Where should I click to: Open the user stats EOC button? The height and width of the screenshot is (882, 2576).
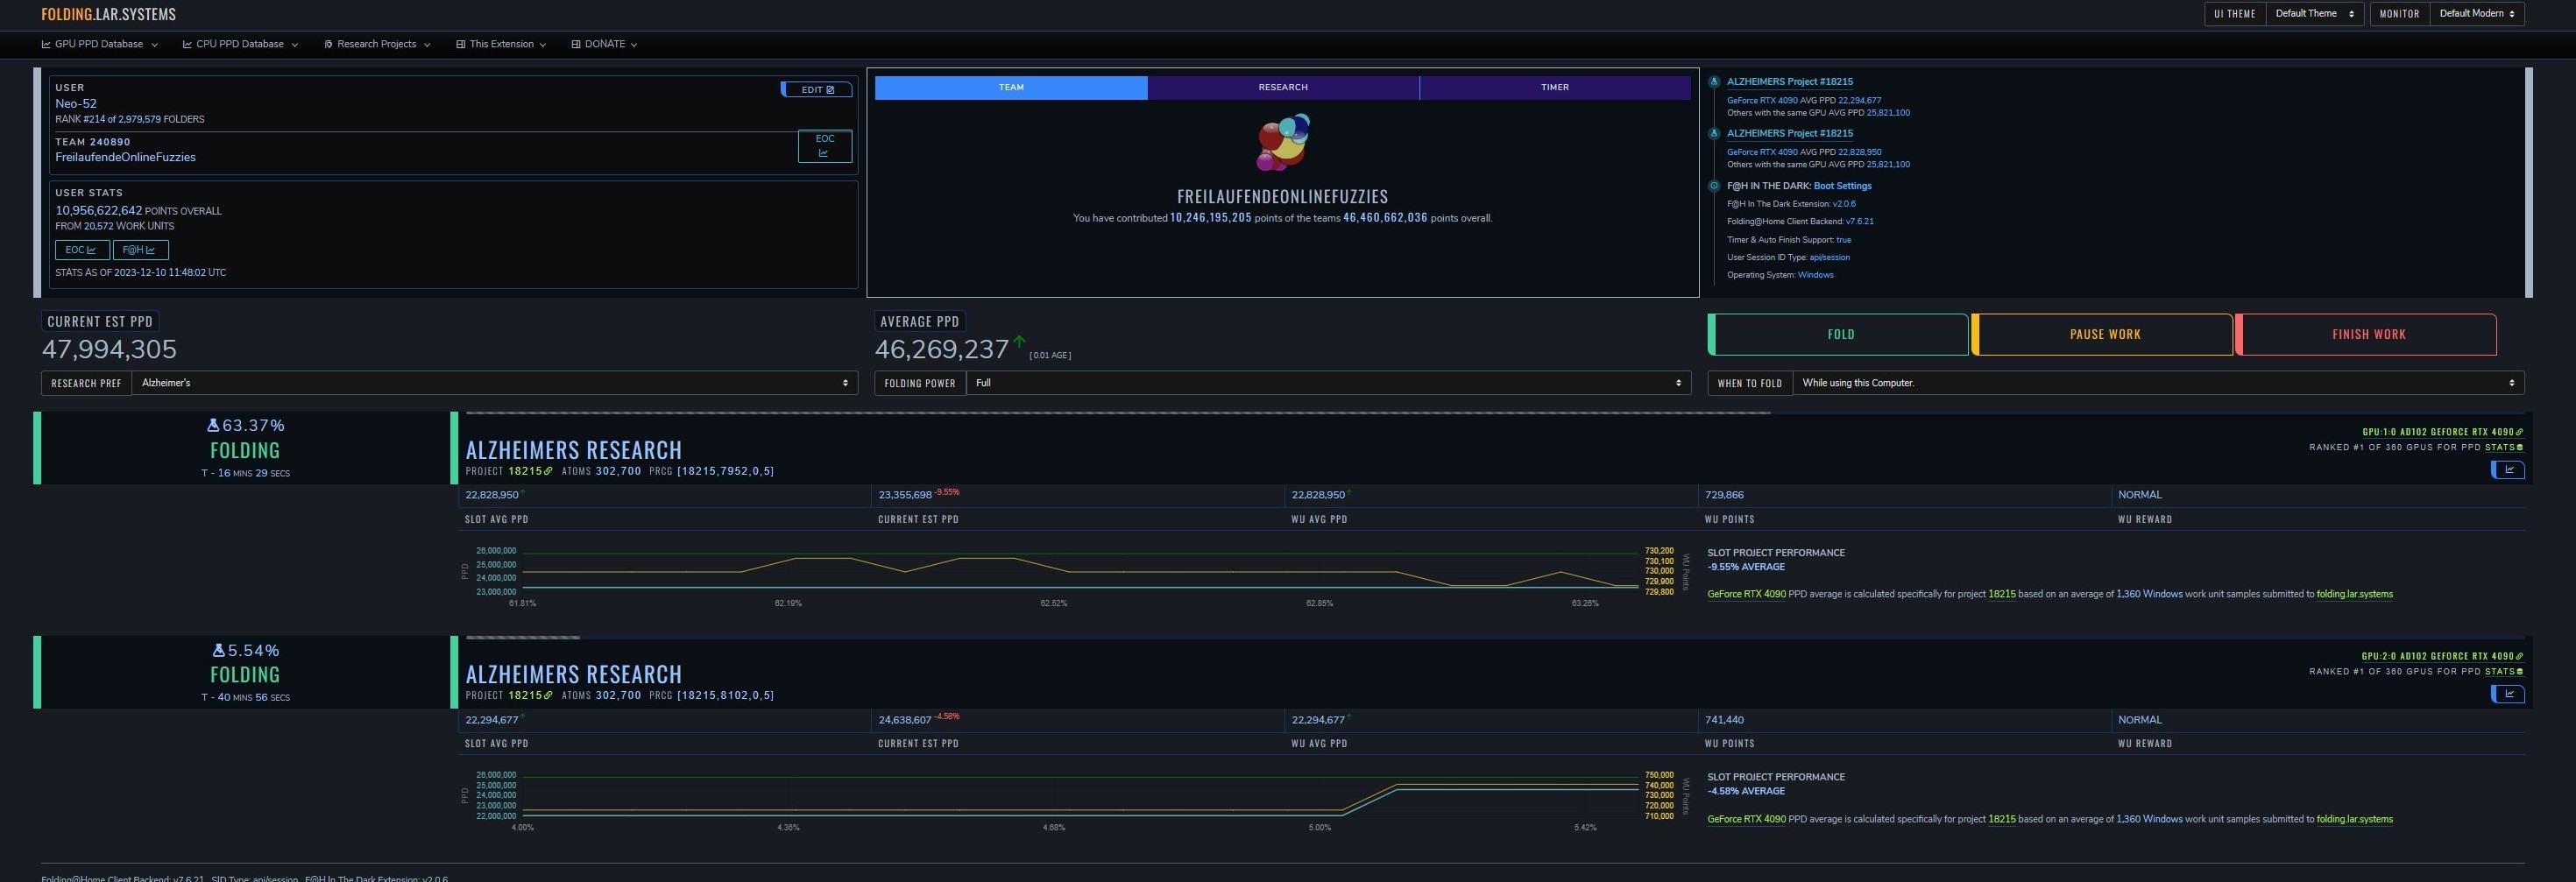(x=81, y=250)
